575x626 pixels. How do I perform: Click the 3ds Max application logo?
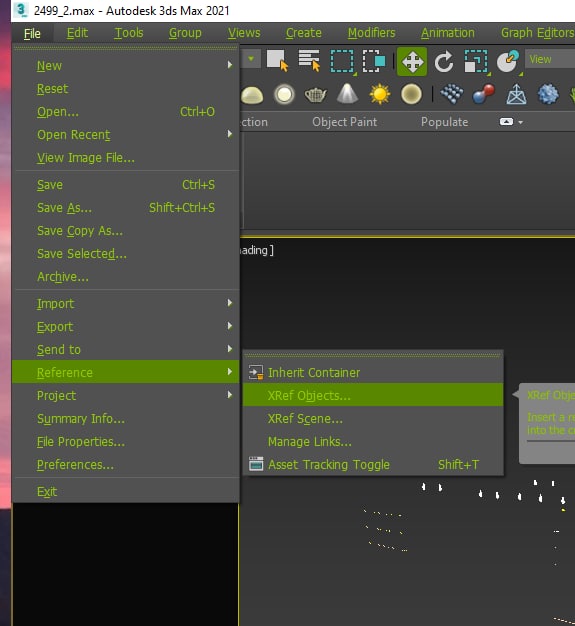tap(20, 10)
